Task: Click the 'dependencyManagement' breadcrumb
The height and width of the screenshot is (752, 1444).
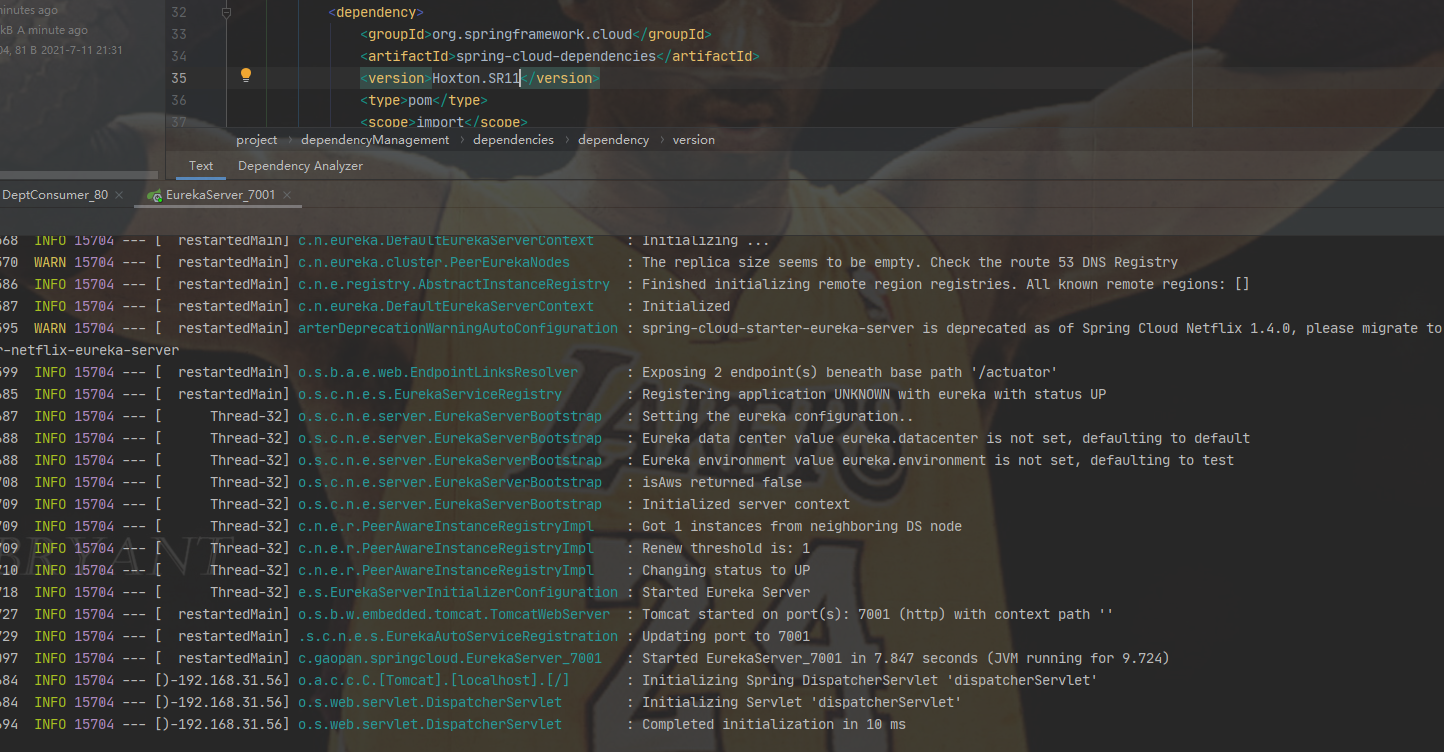Action: (375, 140)
